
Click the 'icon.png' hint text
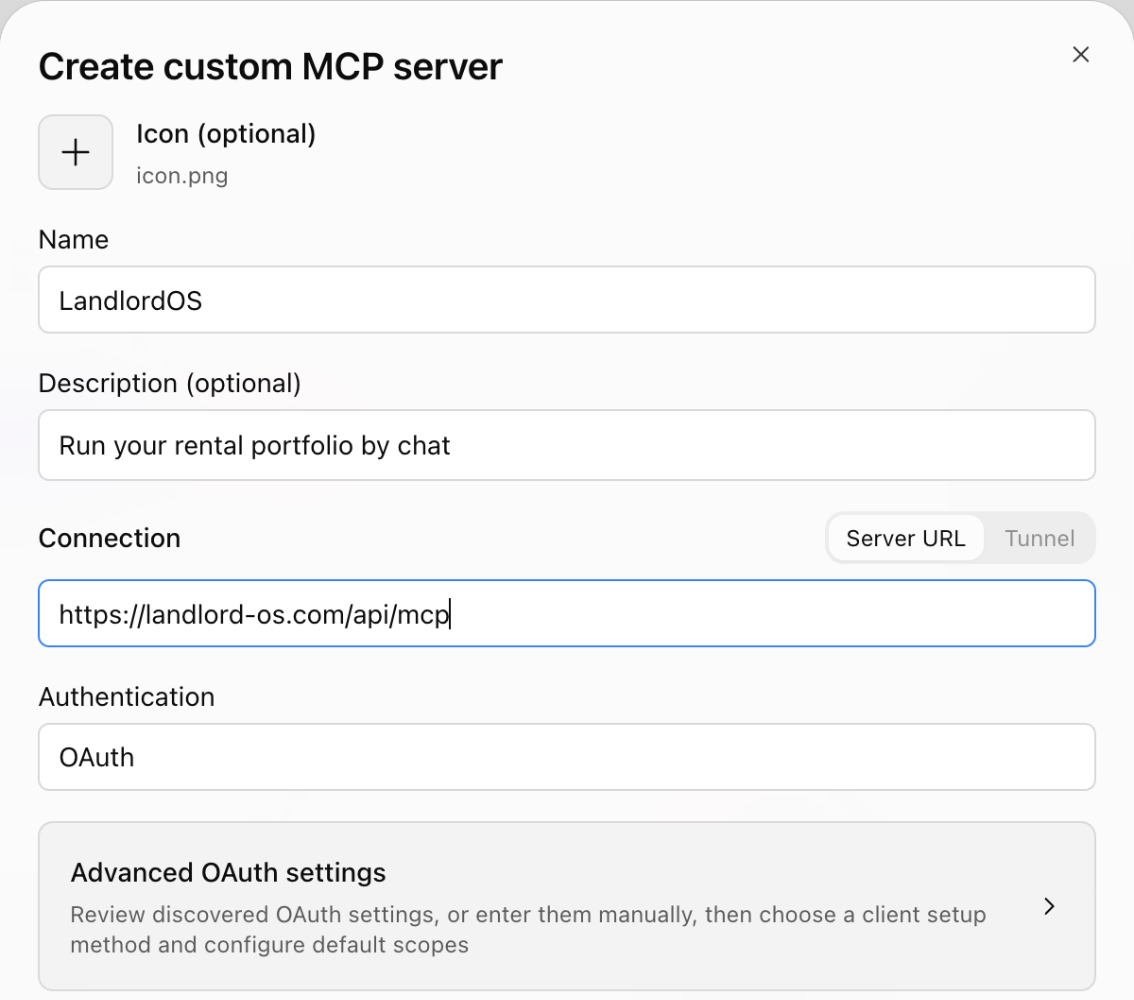[182, 176]
